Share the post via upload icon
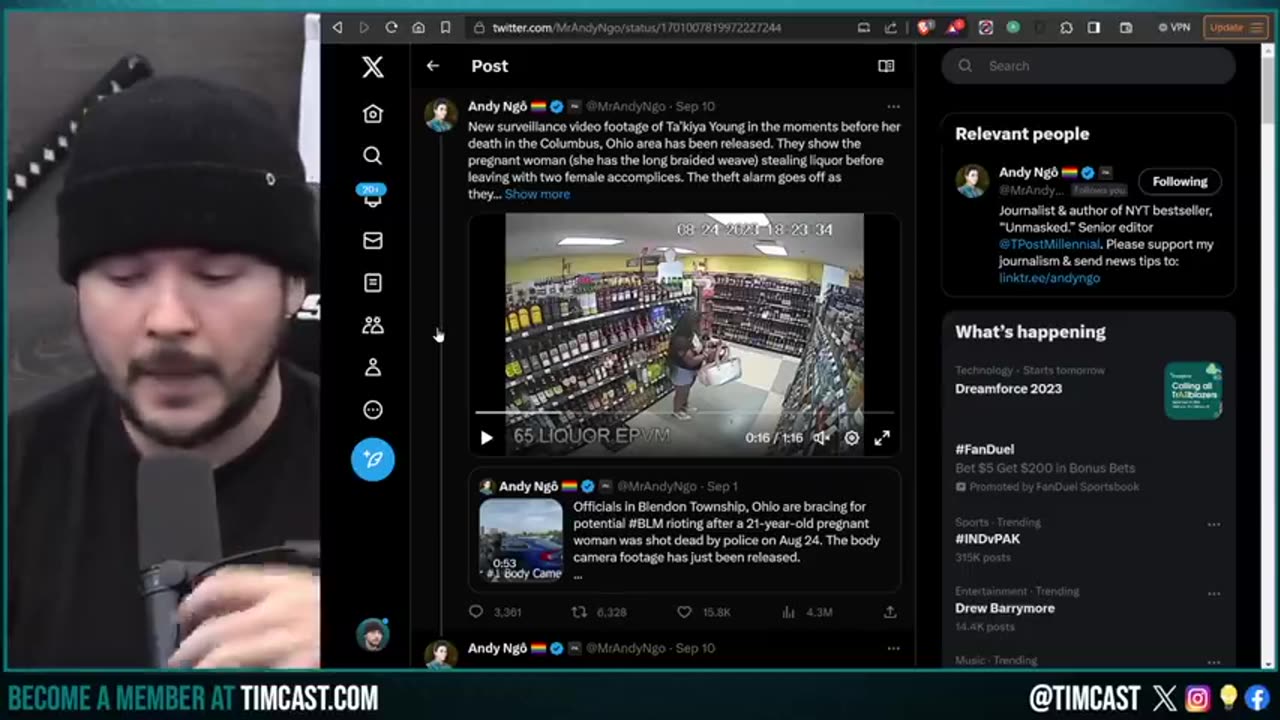The width and height of the screenshot is (1280, 720). pyautogui.click(x=890, y=612)
